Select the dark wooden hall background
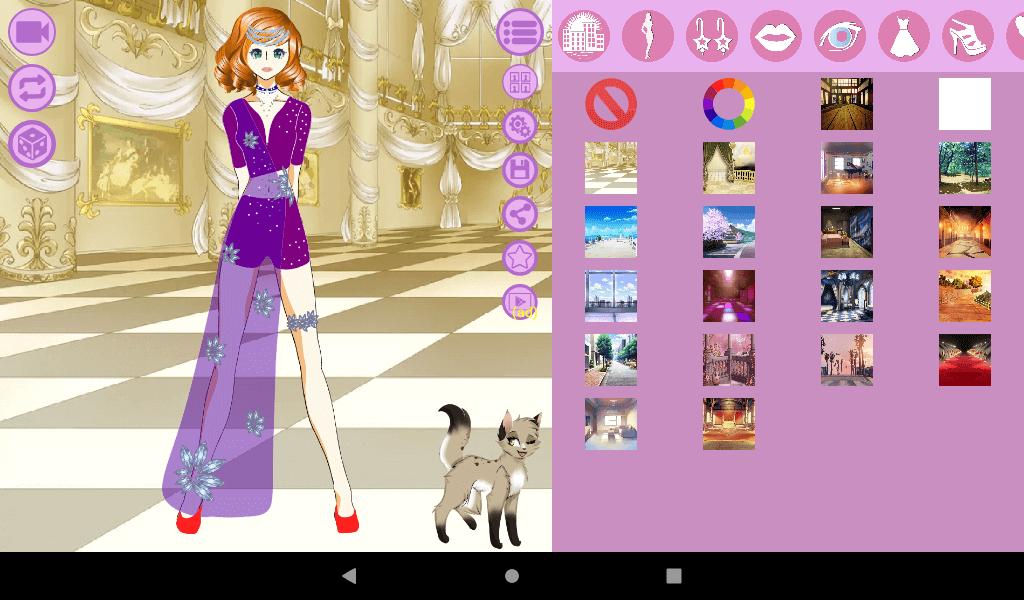This screenshot has height=600, width=1024. tap(847, 104)
